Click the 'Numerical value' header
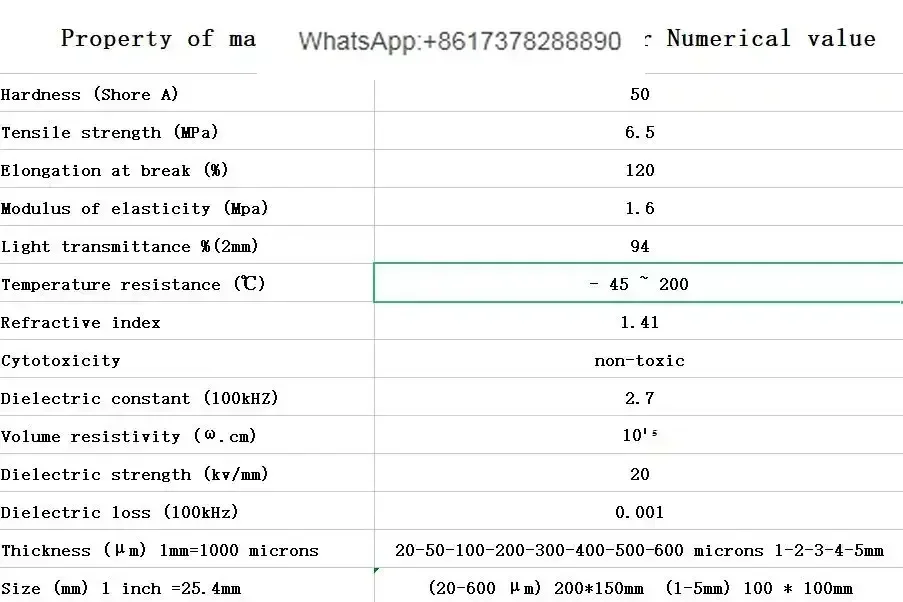 (771, 39)
